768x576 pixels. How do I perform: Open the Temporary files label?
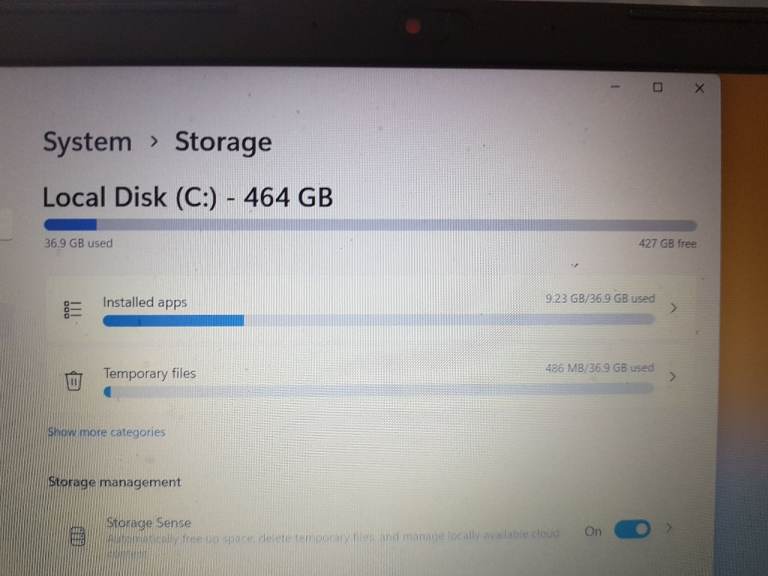149,373
